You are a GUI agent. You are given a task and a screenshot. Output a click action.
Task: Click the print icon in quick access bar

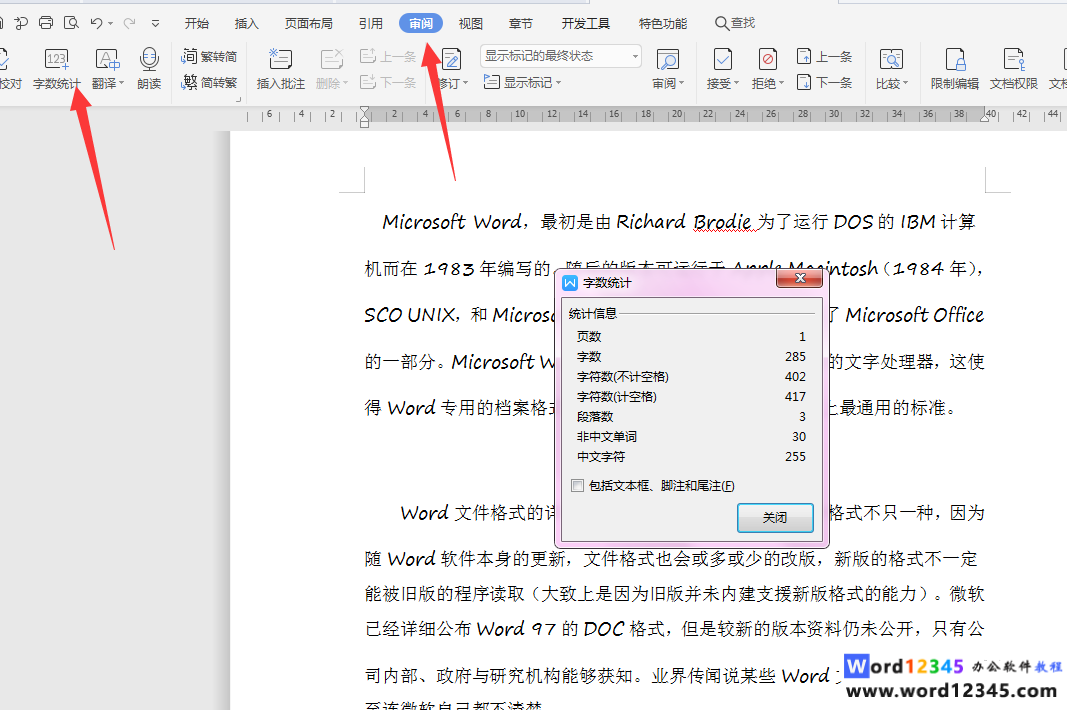46,23
